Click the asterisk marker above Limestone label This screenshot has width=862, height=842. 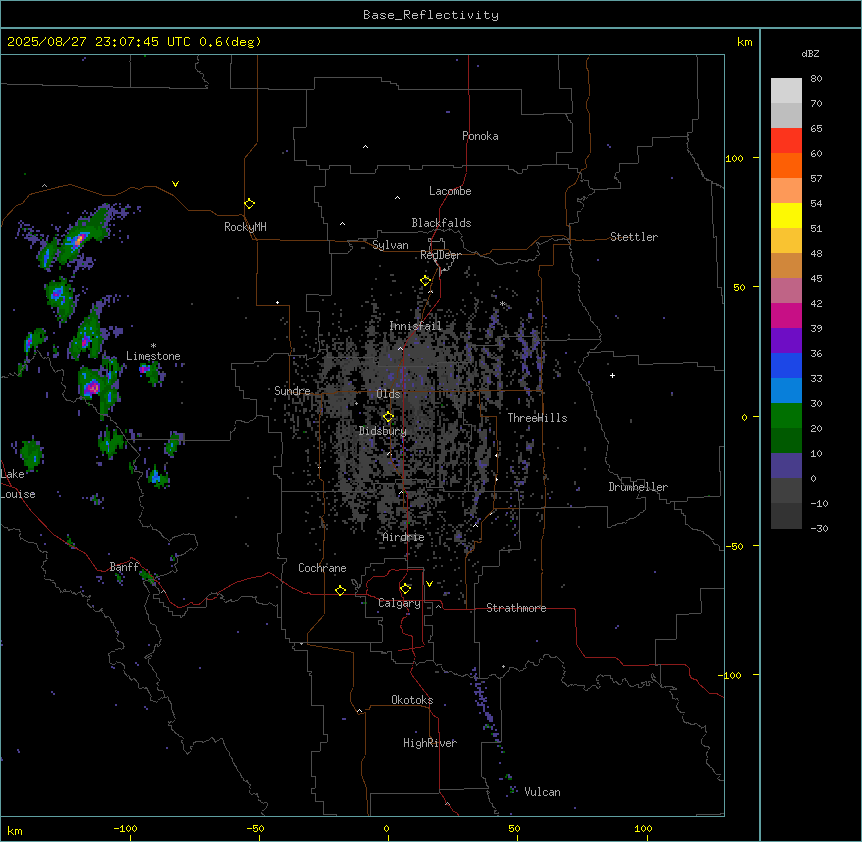153,346
